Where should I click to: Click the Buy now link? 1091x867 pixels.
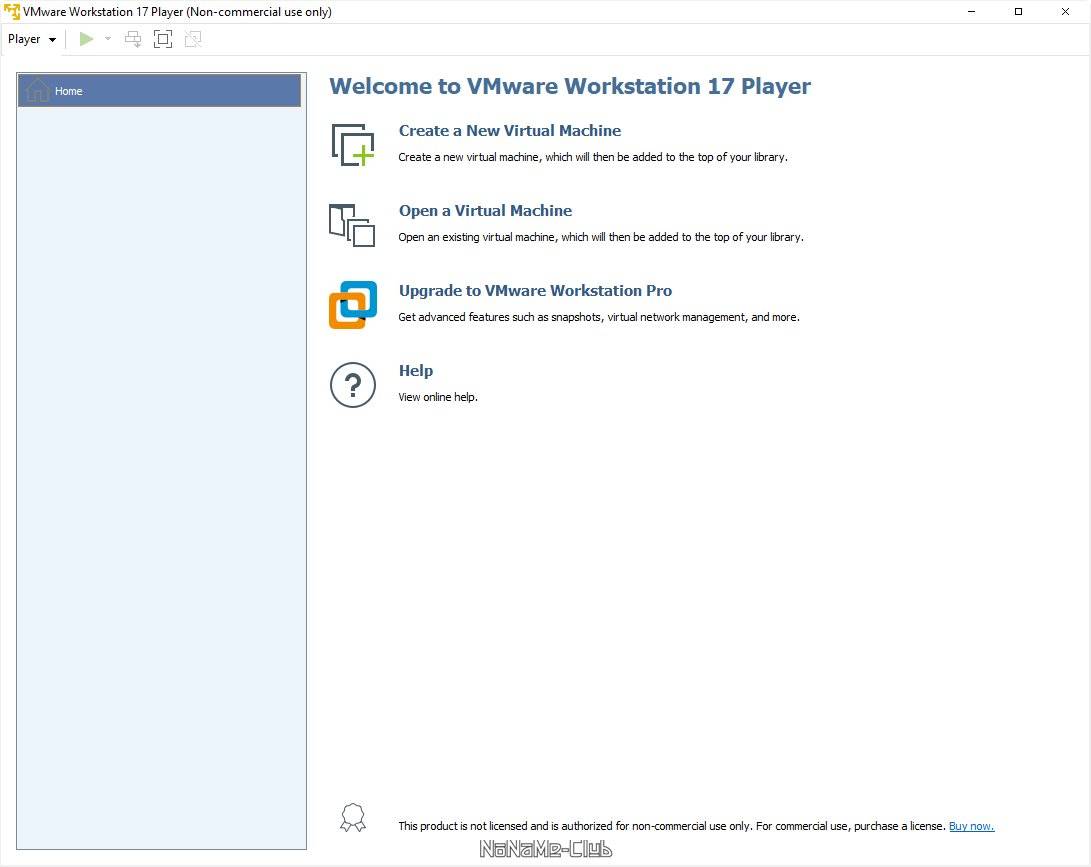pyautogui.click(x=971, y=826)
